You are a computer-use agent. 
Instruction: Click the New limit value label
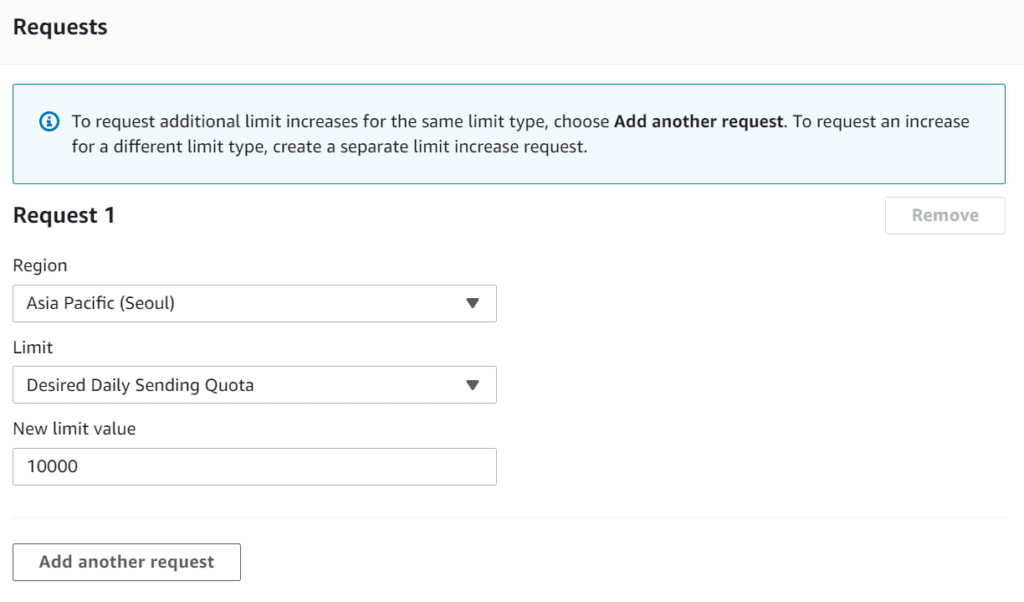tap(74, 429)
